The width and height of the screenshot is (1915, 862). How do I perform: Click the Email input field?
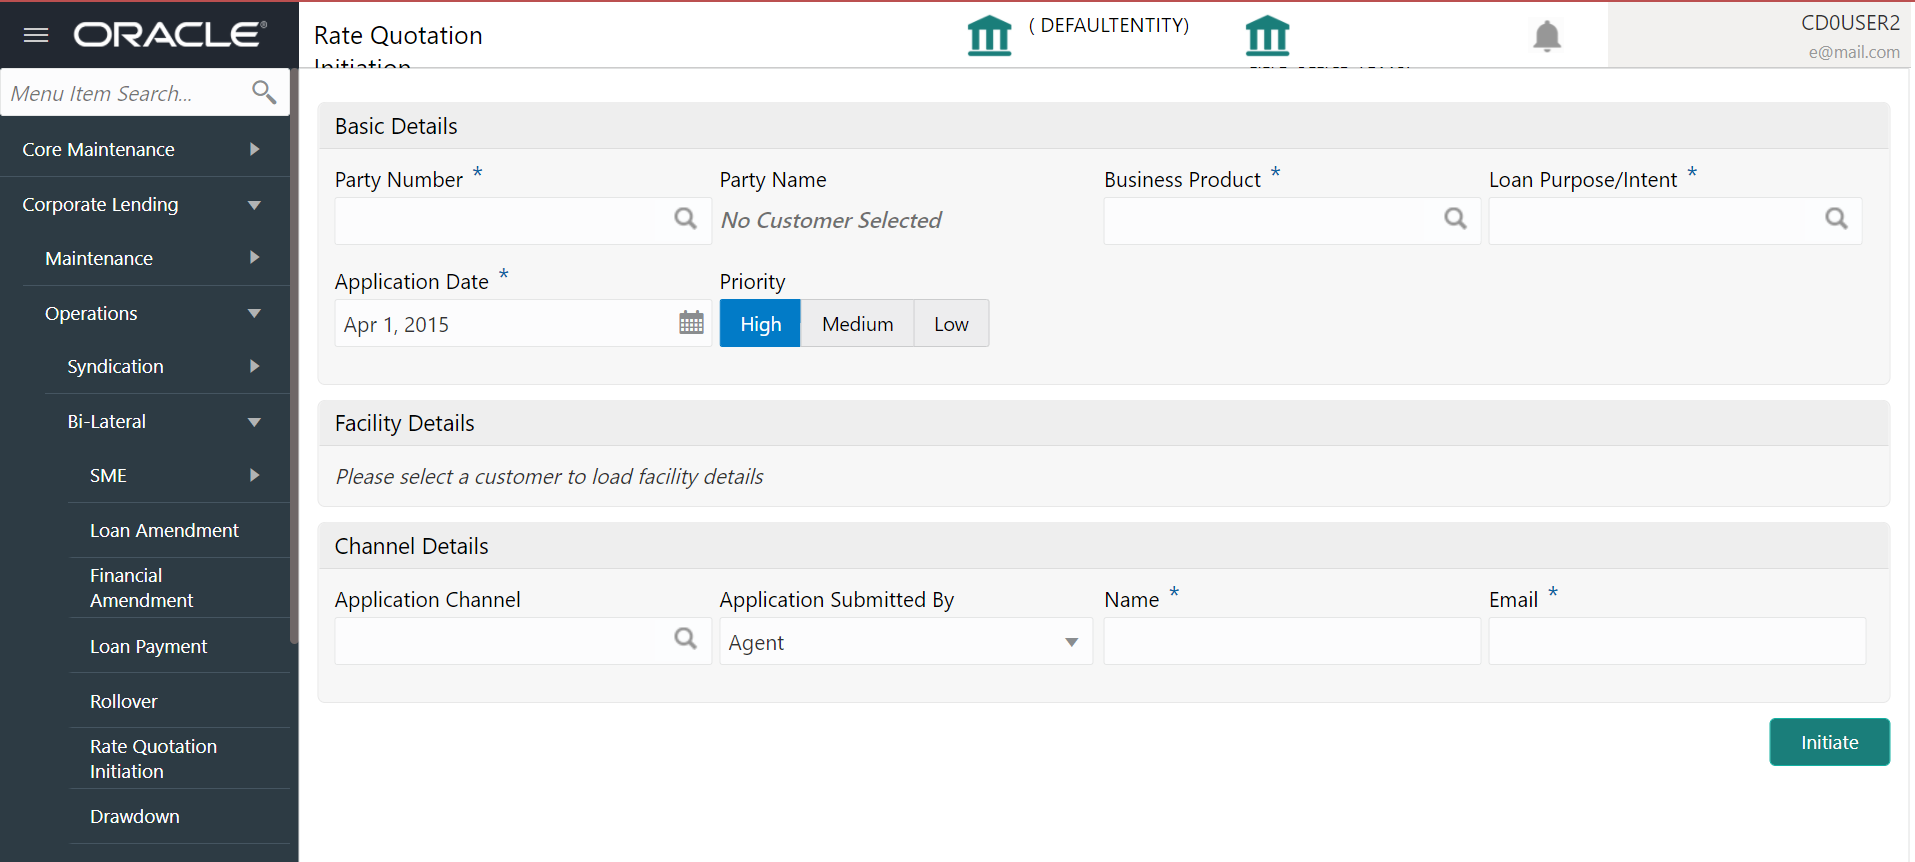[x=1677, y=641]
